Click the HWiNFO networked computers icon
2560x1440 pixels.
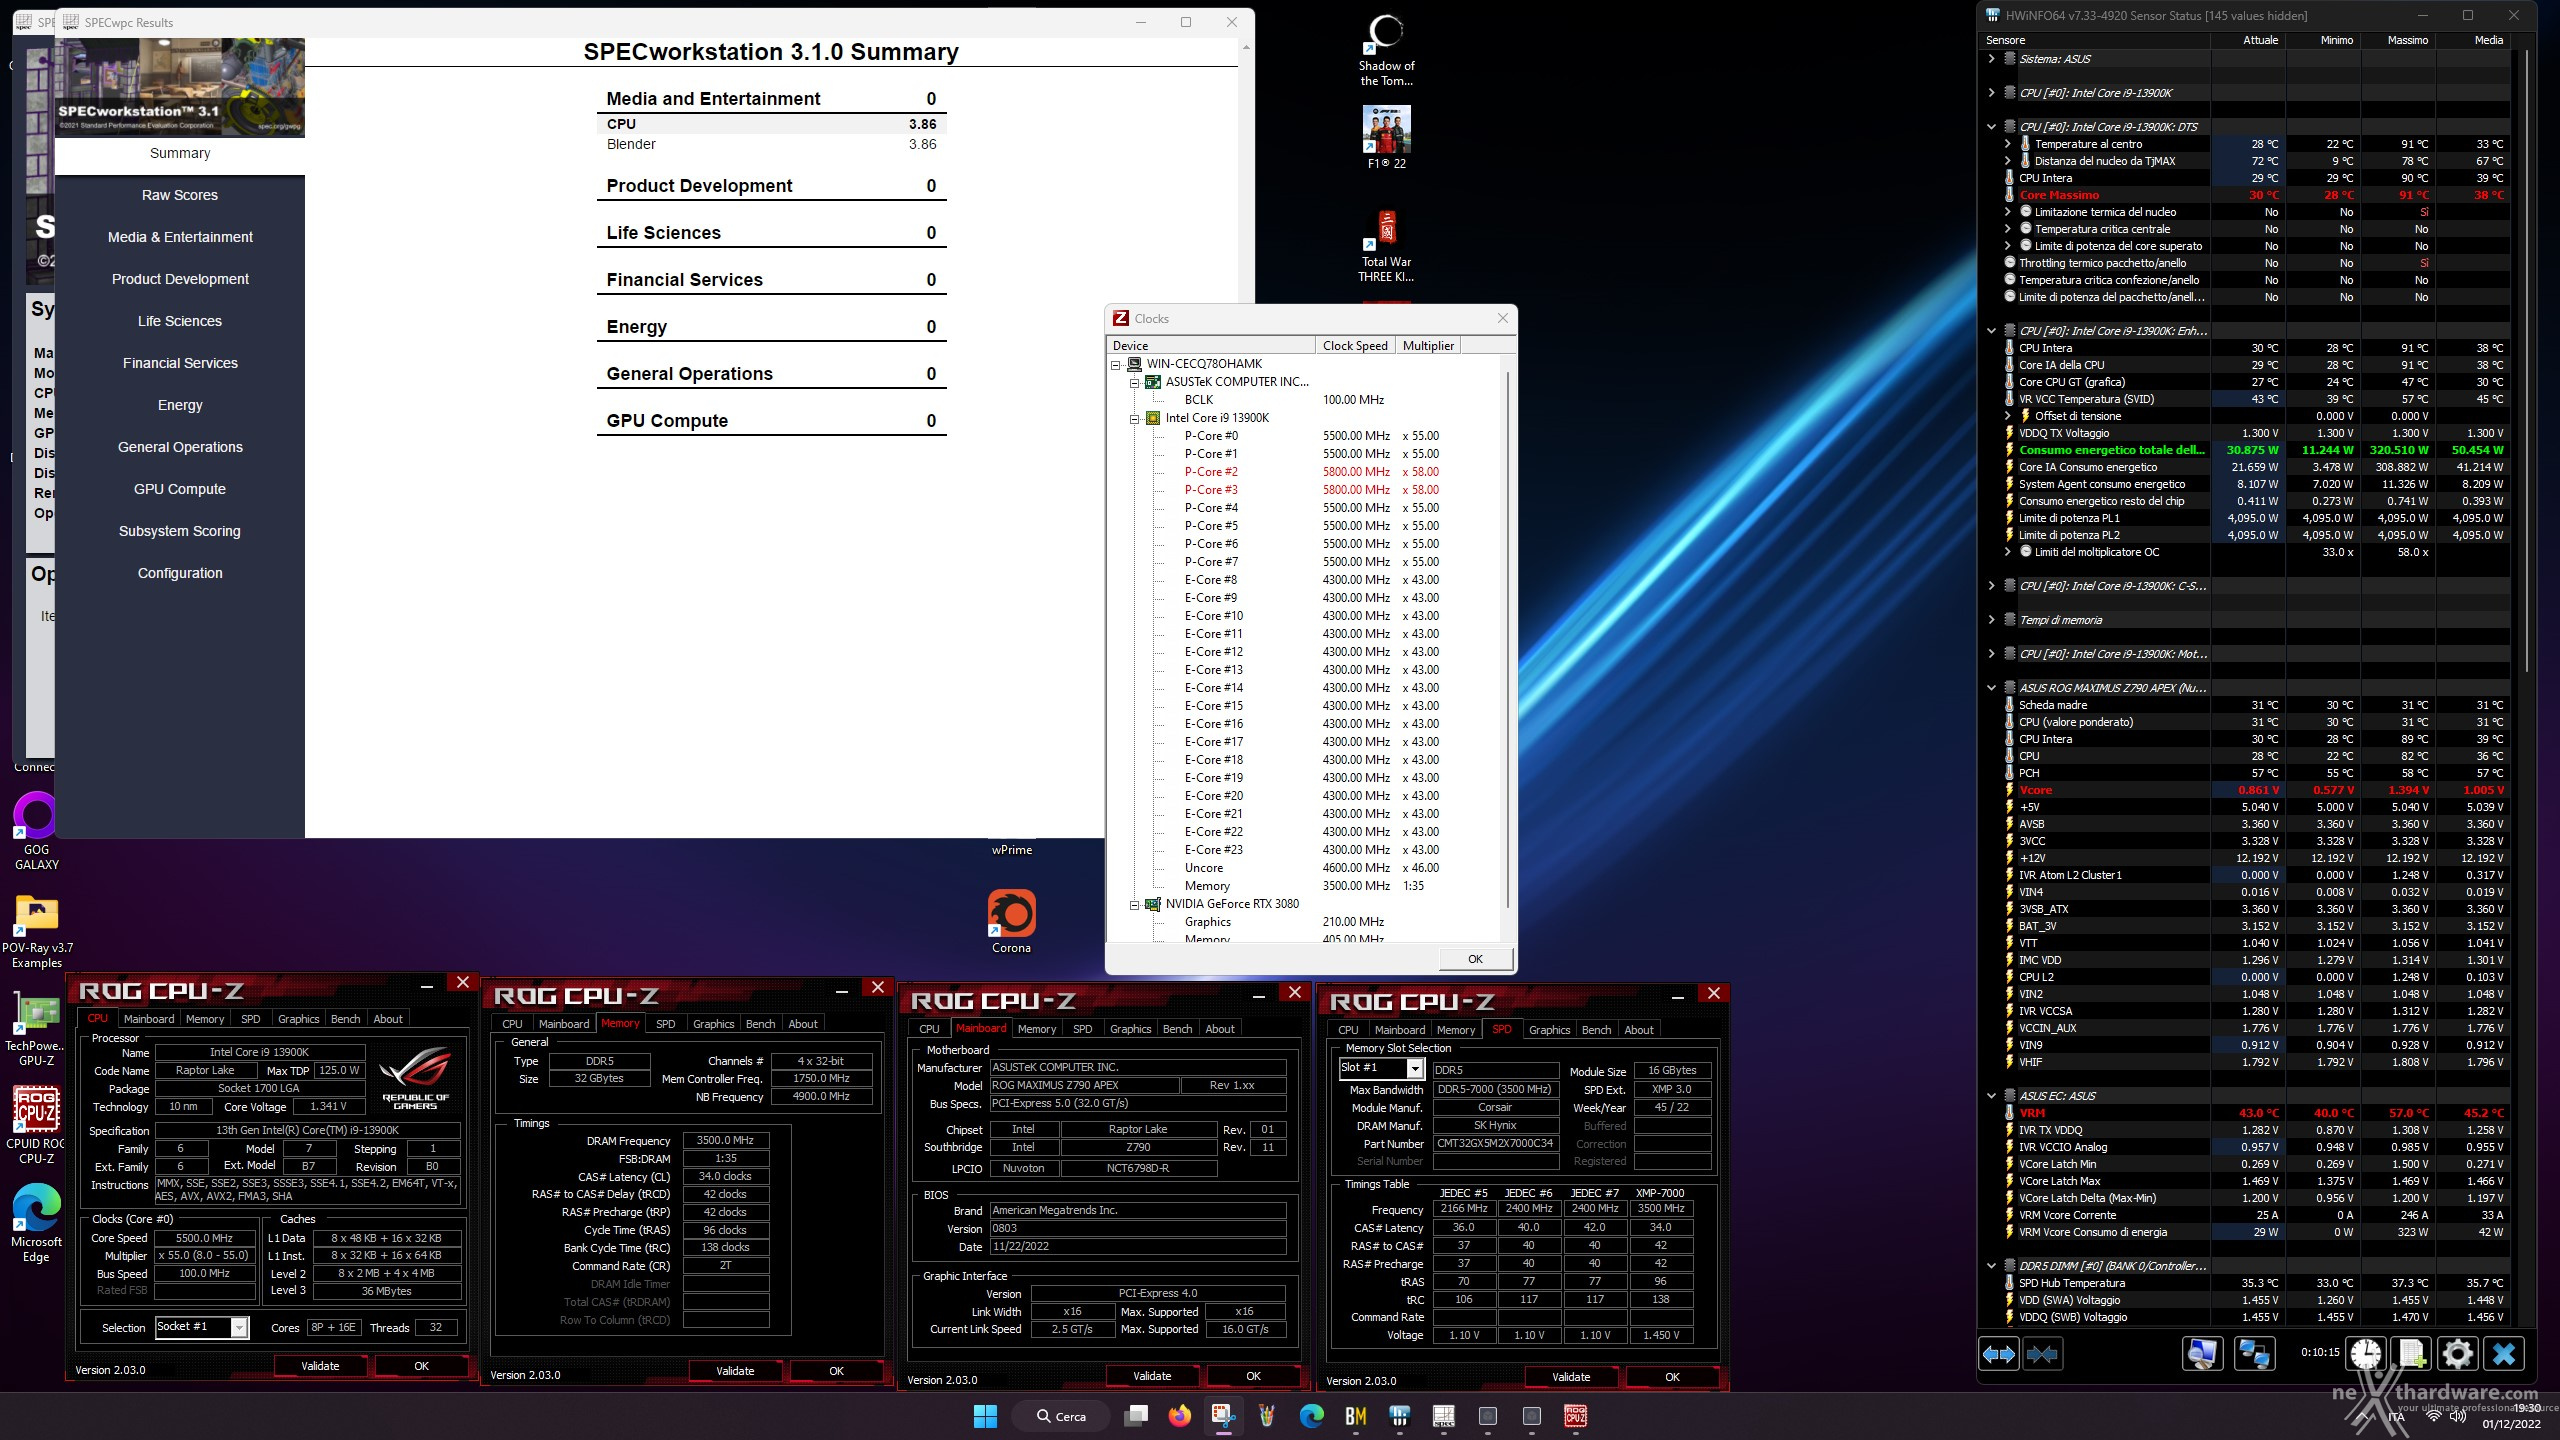click(2254, 1354)
